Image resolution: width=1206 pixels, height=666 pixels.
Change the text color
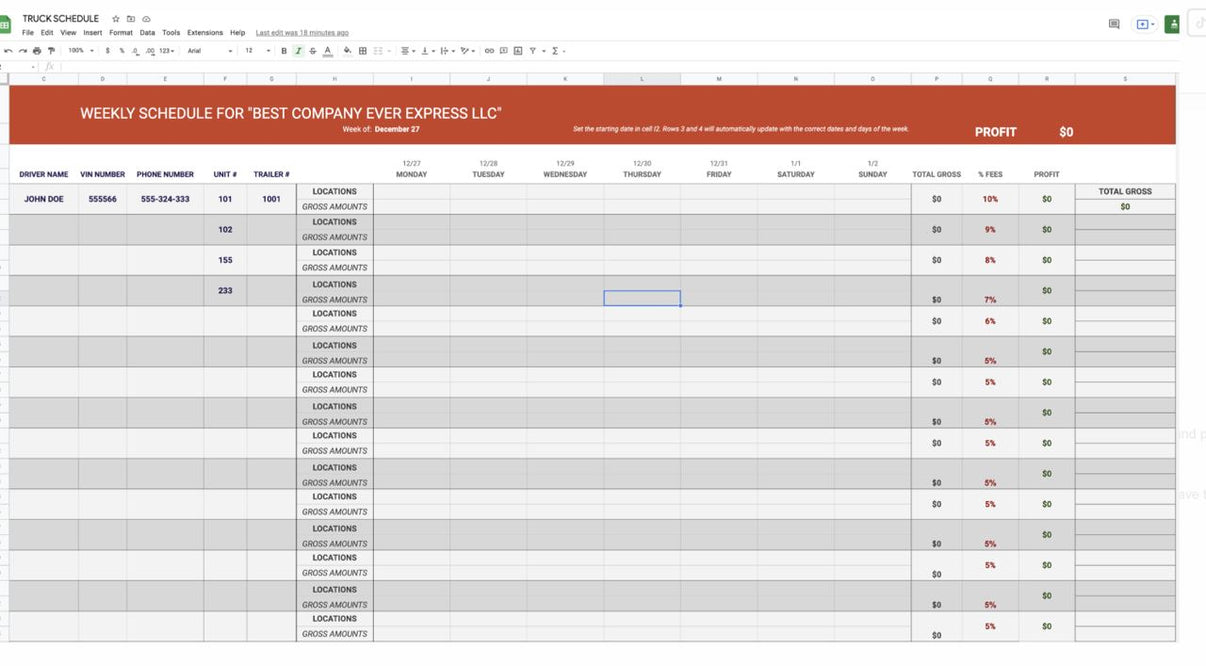tap(327, 50)
